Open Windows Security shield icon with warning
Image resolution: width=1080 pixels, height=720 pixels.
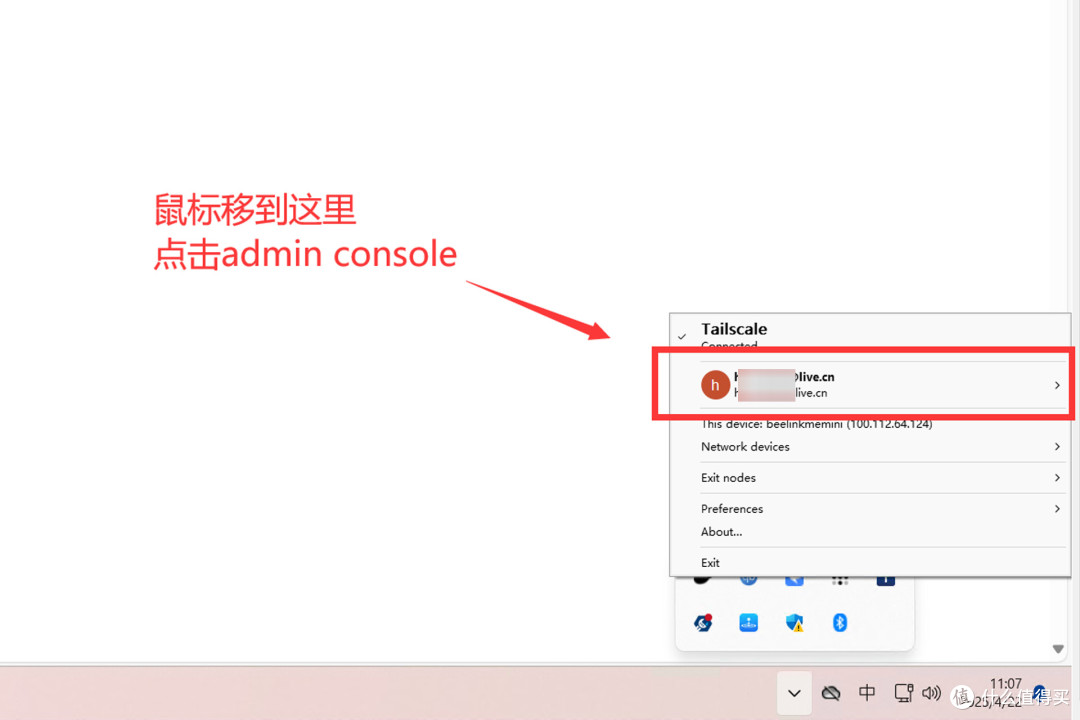[x=794, y=623]
